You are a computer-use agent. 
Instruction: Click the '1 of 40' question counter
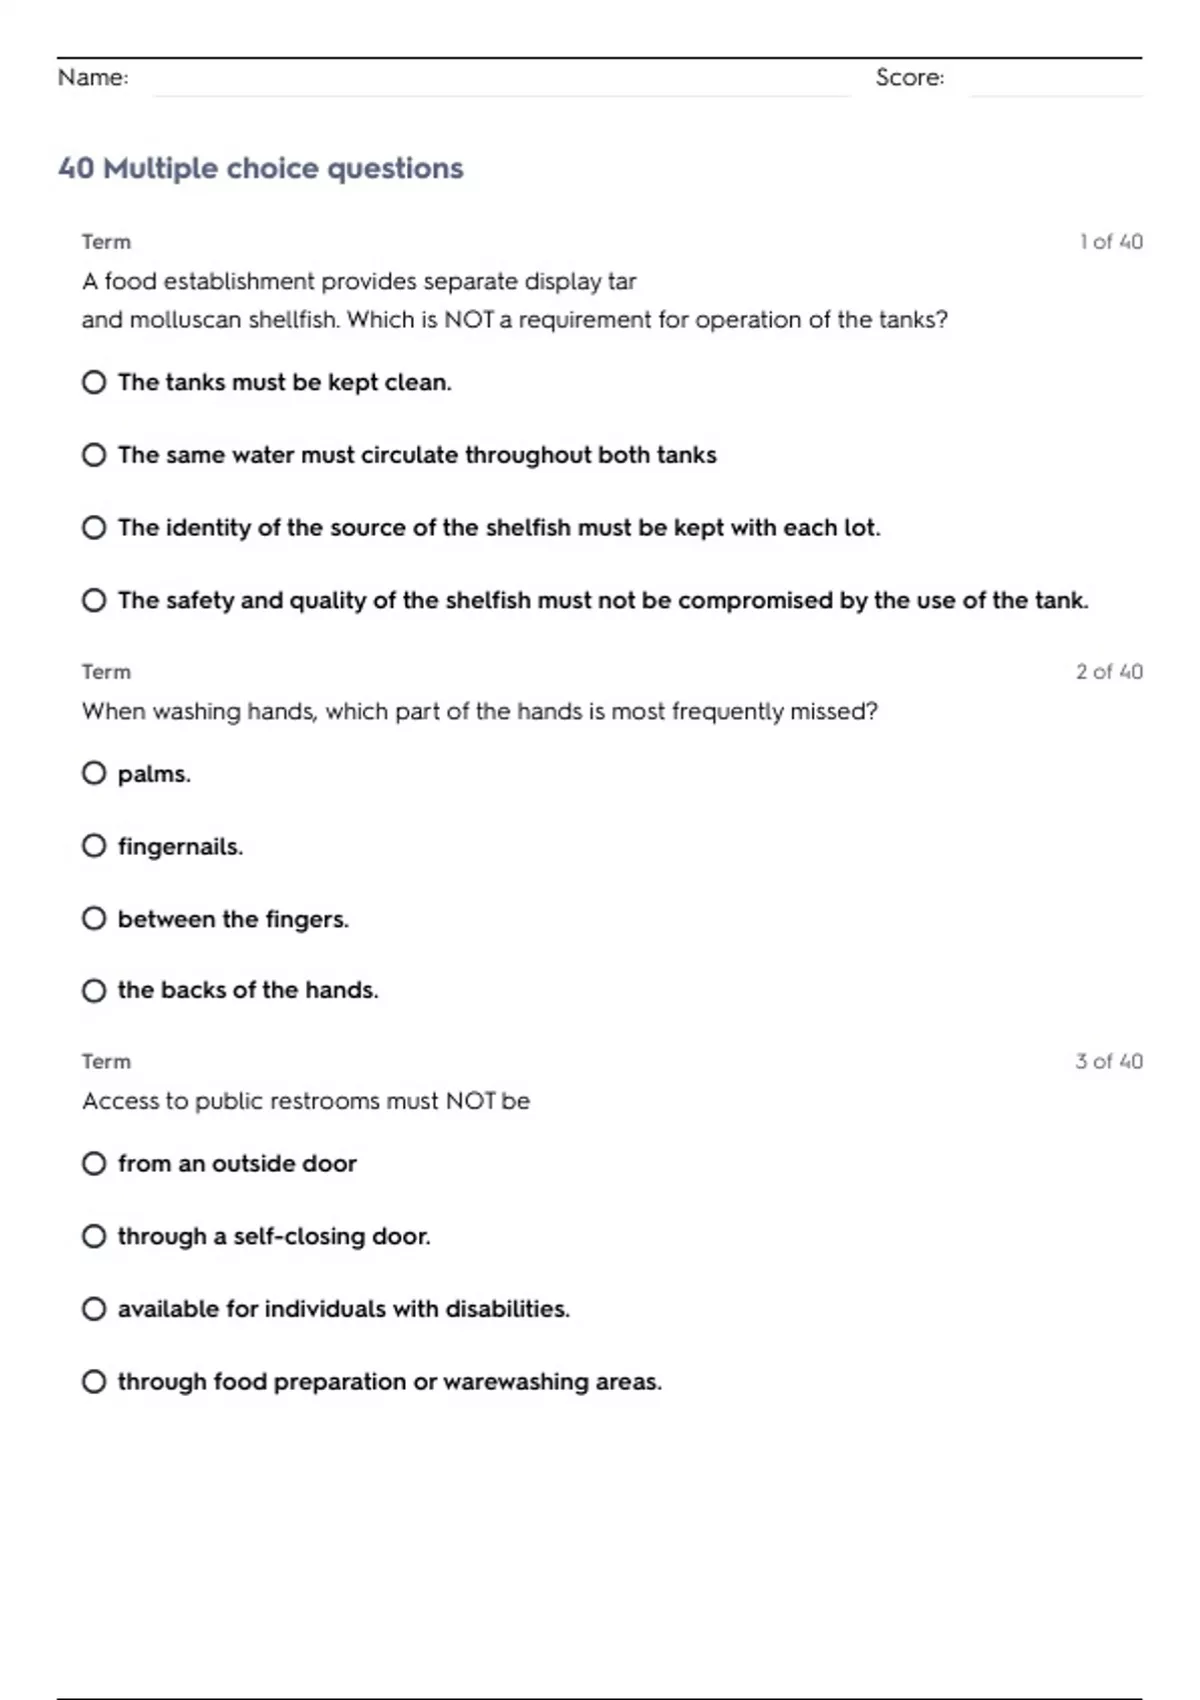coord(1111,242)
